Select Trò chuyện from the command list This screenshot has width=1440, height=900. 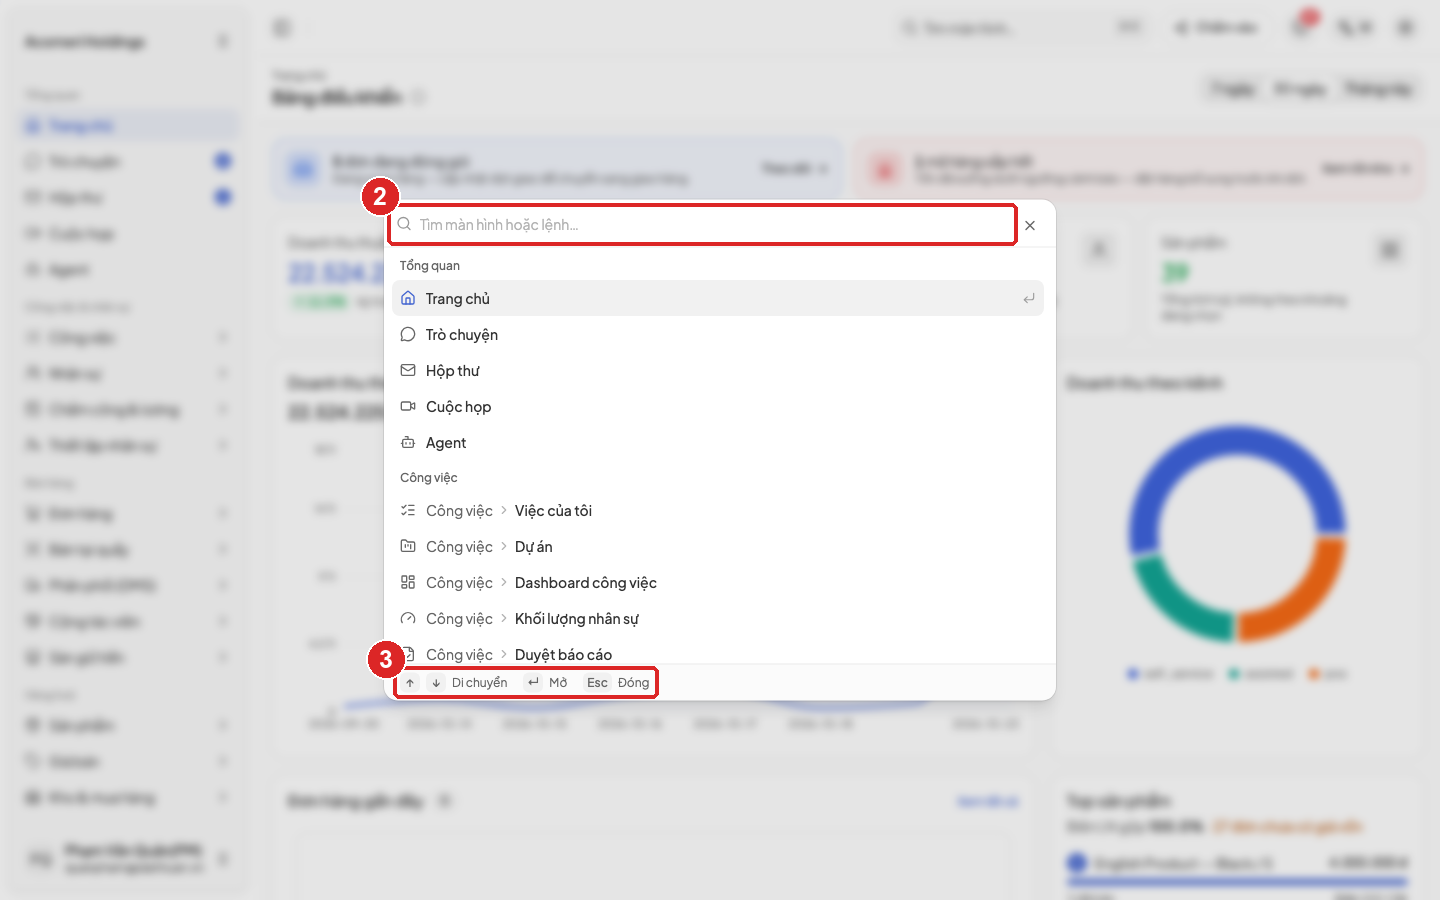[718, 334]
